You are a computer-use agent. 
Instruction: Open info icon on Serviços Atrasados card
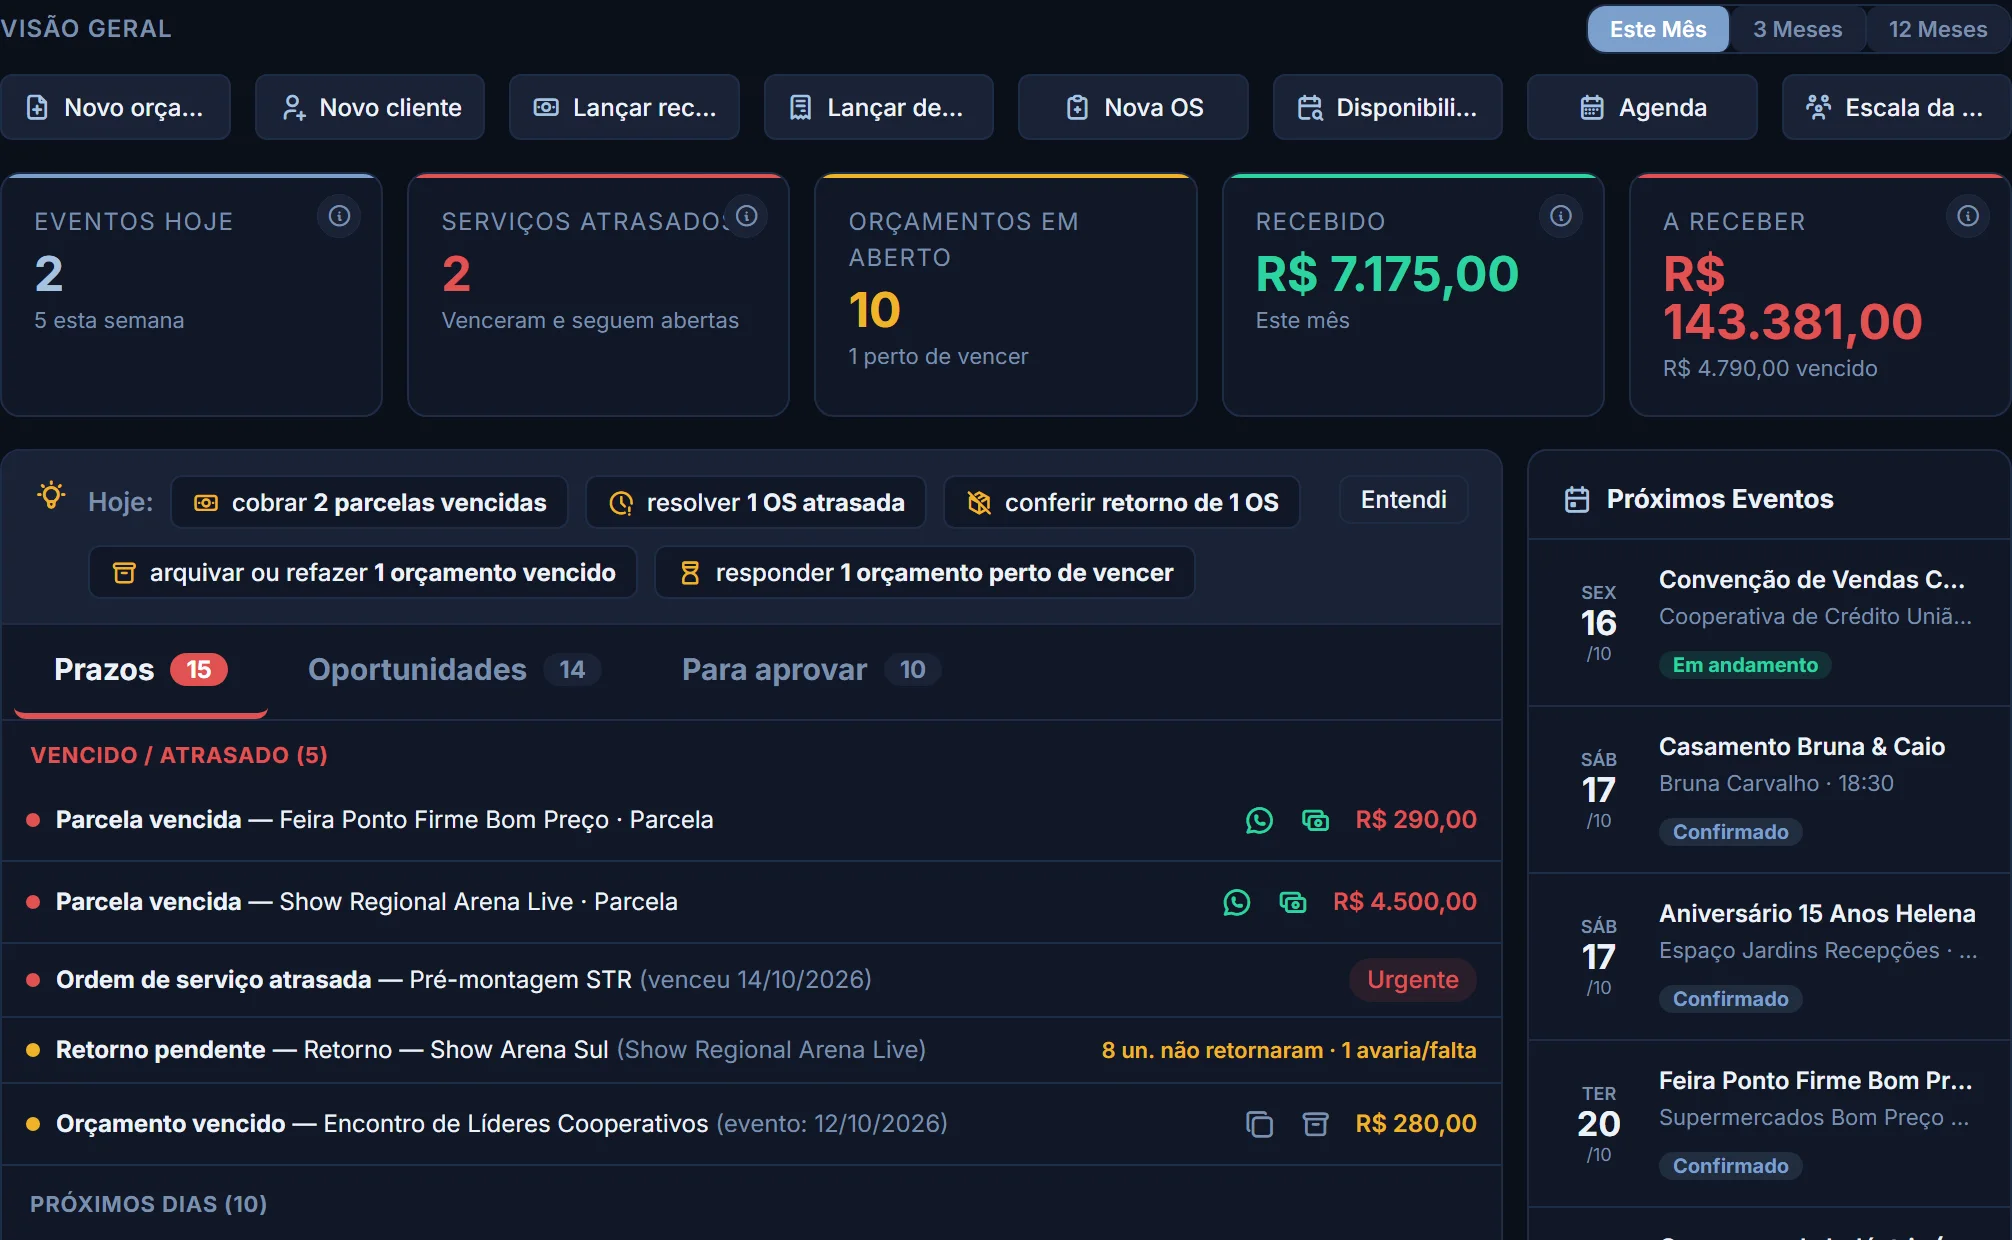[x=746, y=216]
